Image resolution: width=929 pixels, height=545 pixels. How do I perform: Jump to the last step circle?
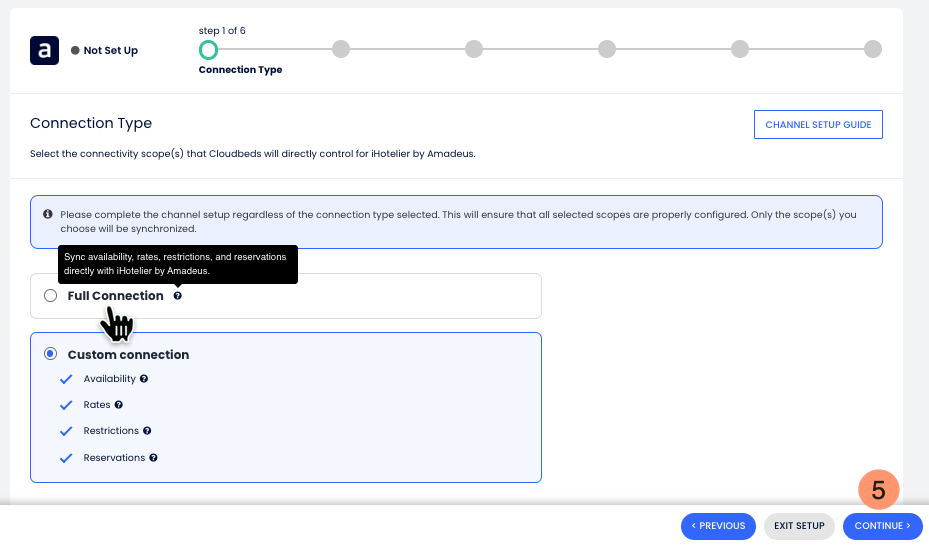coord(873,49)
